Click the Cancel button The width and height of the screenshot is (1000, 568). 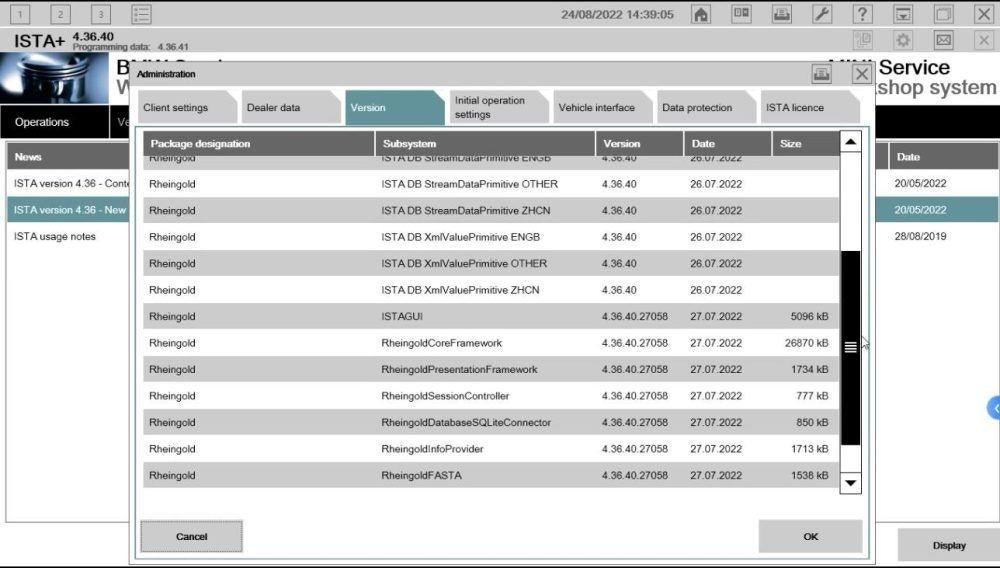[191, 536]
